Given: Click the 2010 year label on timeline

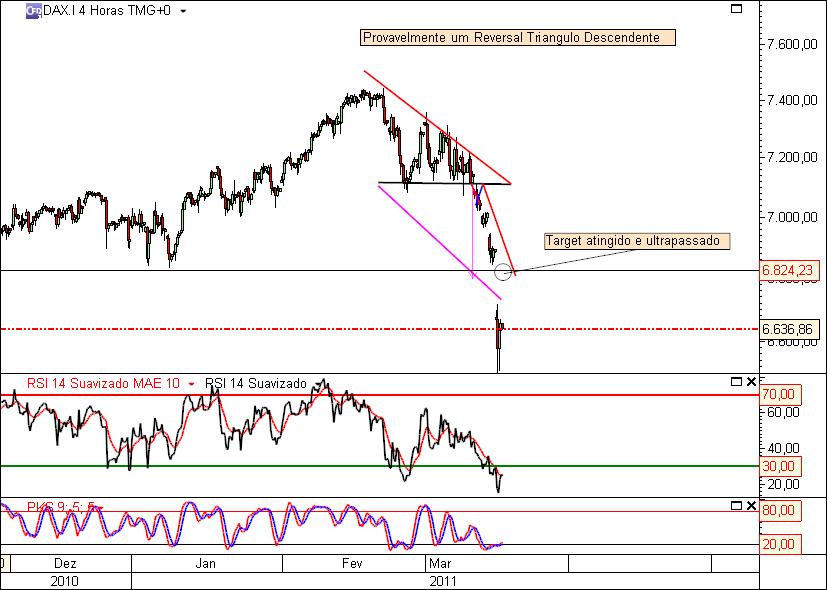Looking at the screenshot, I should click(64, 582).
